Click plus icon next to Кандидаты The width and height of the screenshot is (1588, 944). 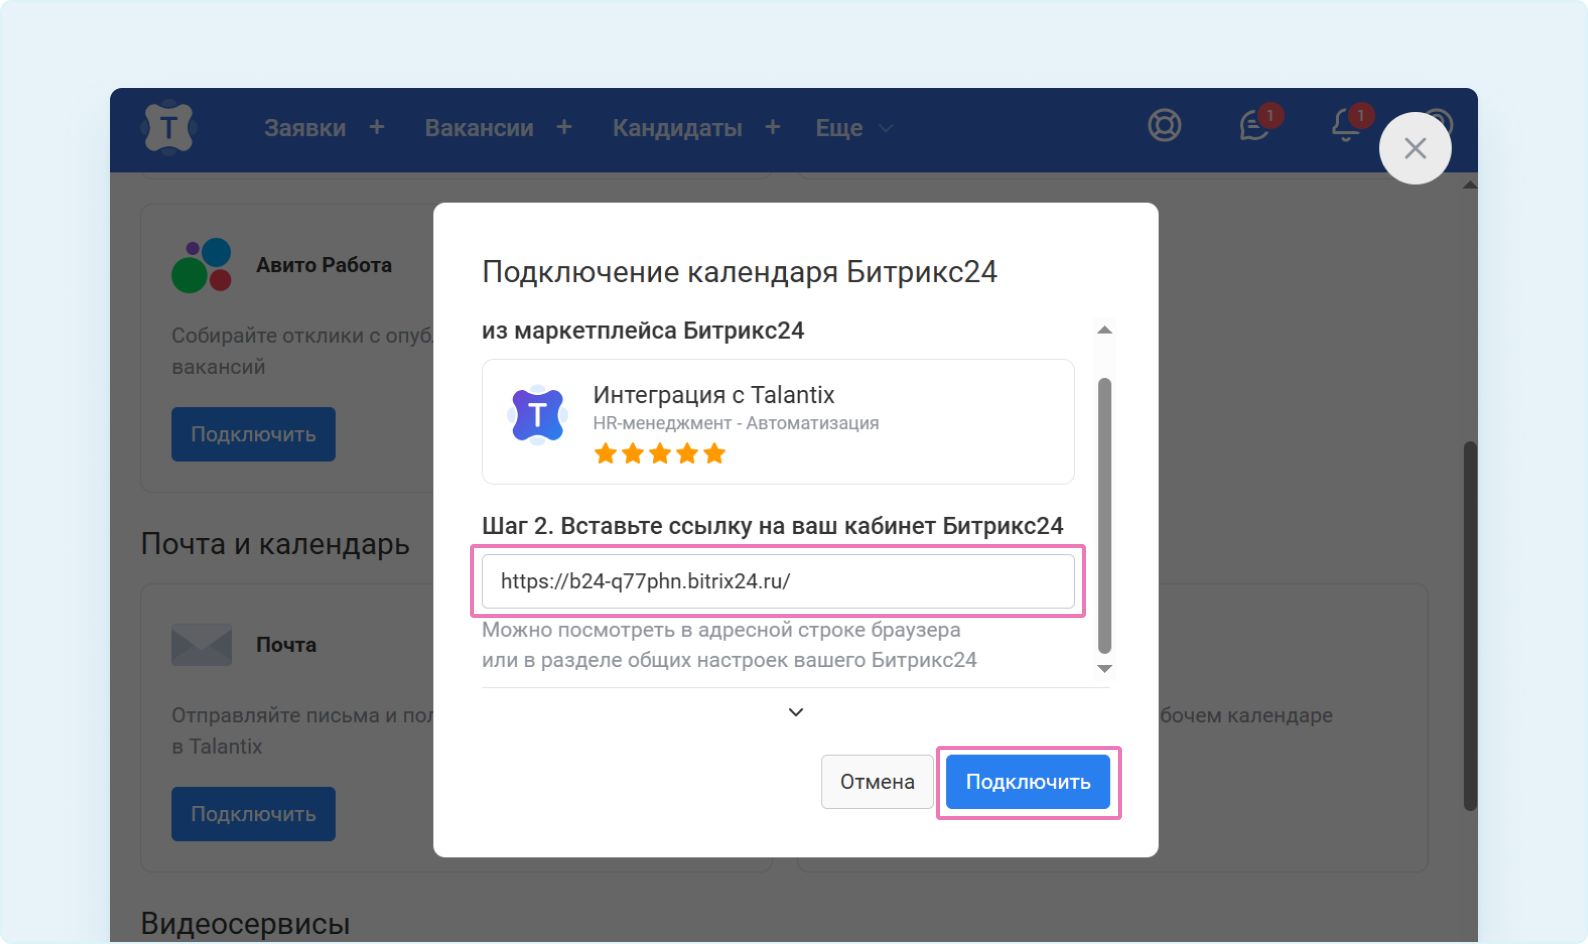[x=773, y=127]
